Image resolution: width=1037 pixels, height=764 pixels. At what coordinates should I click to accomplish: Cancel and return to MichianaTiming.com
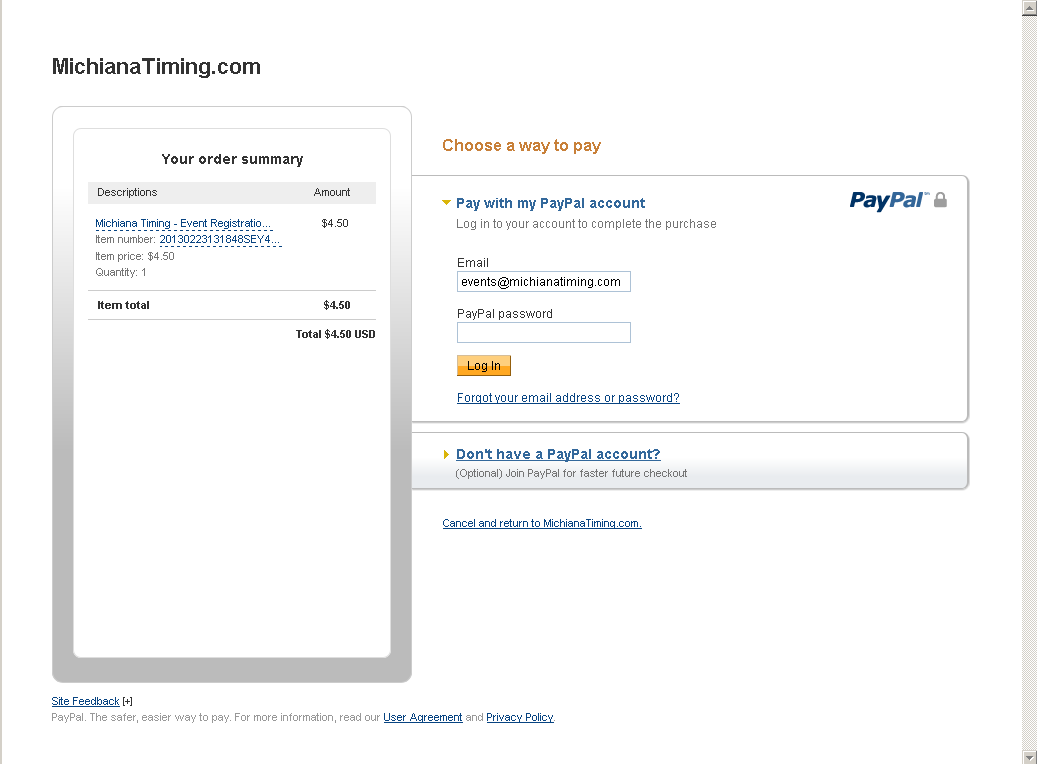(x=542, y=523)
